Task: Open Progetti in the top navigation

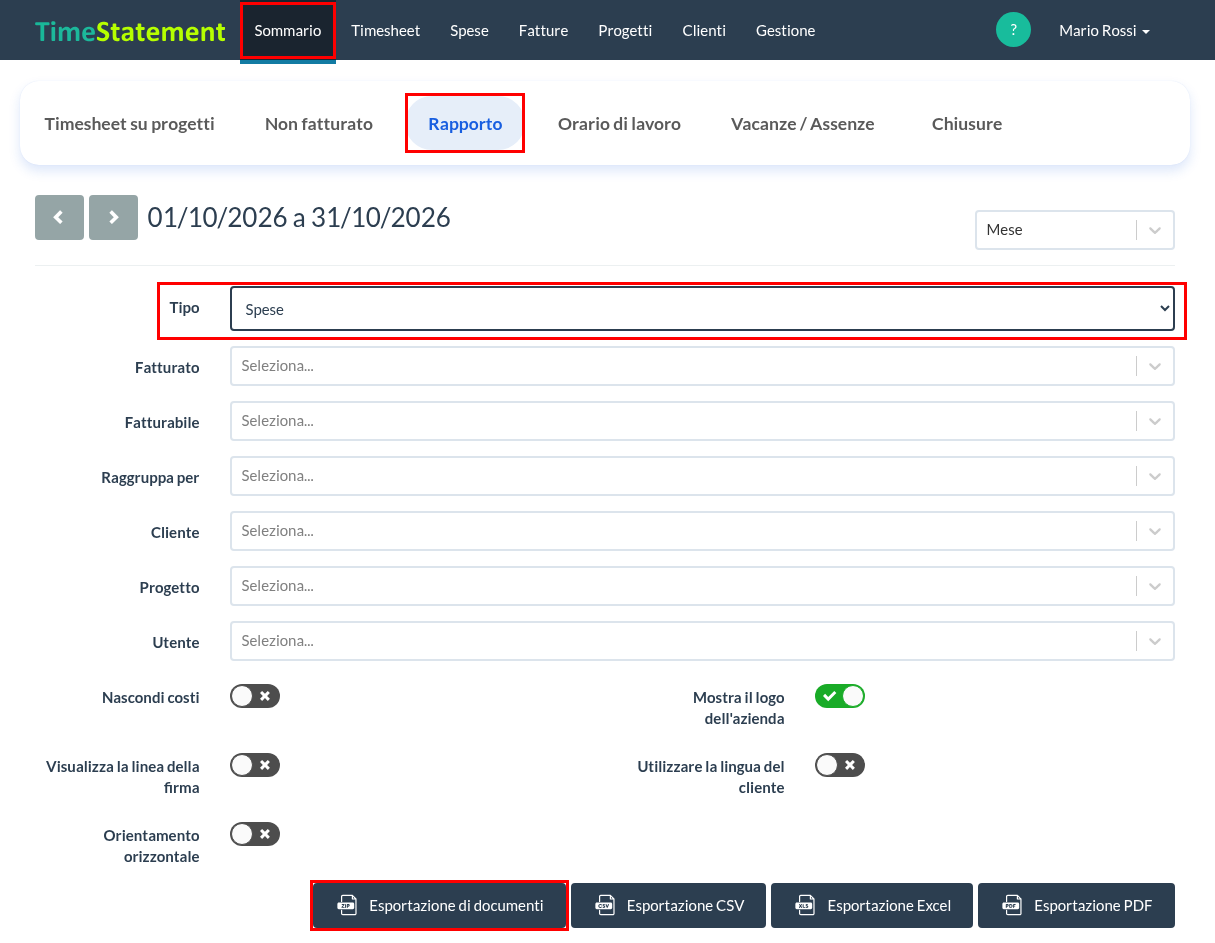Action: click(626, 31)
